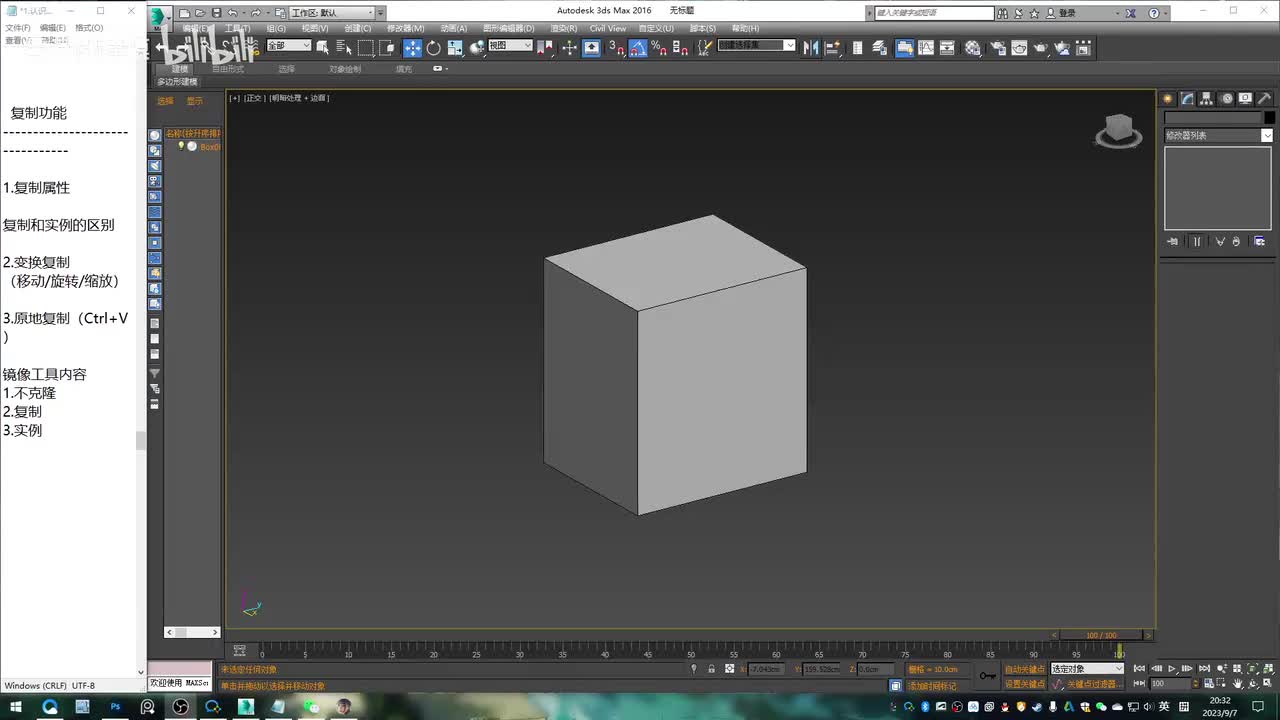Toggle Percent Snap button

[658, 48]
